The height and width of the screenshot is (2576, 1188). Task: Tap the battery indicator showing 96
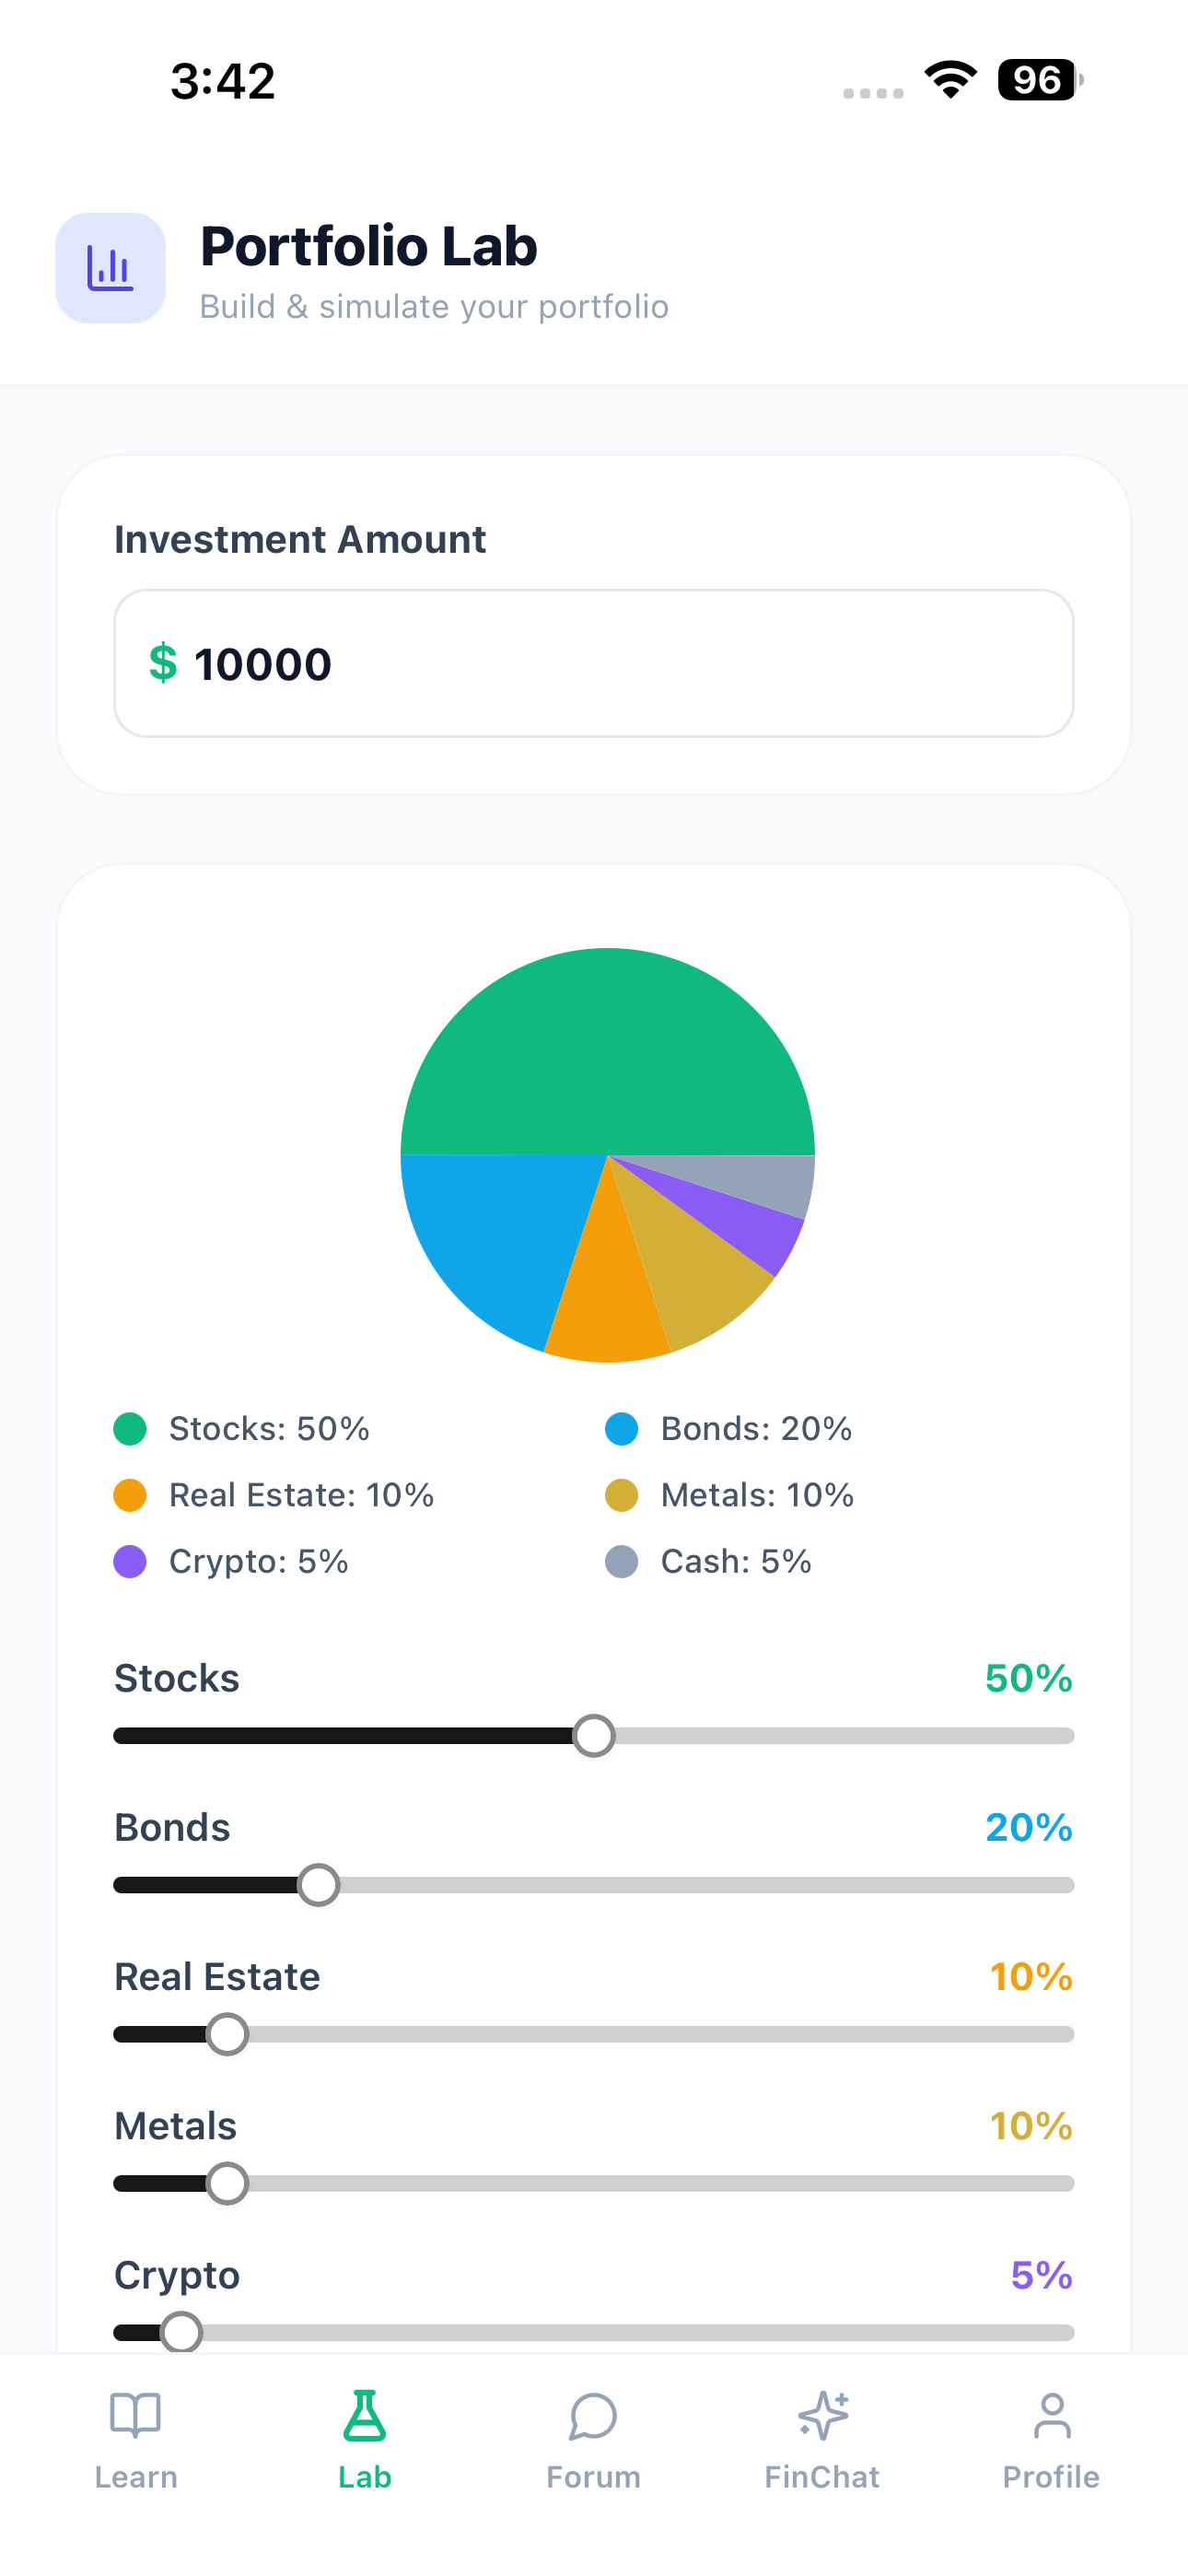pyautogui.click(x=1040, y=80)
